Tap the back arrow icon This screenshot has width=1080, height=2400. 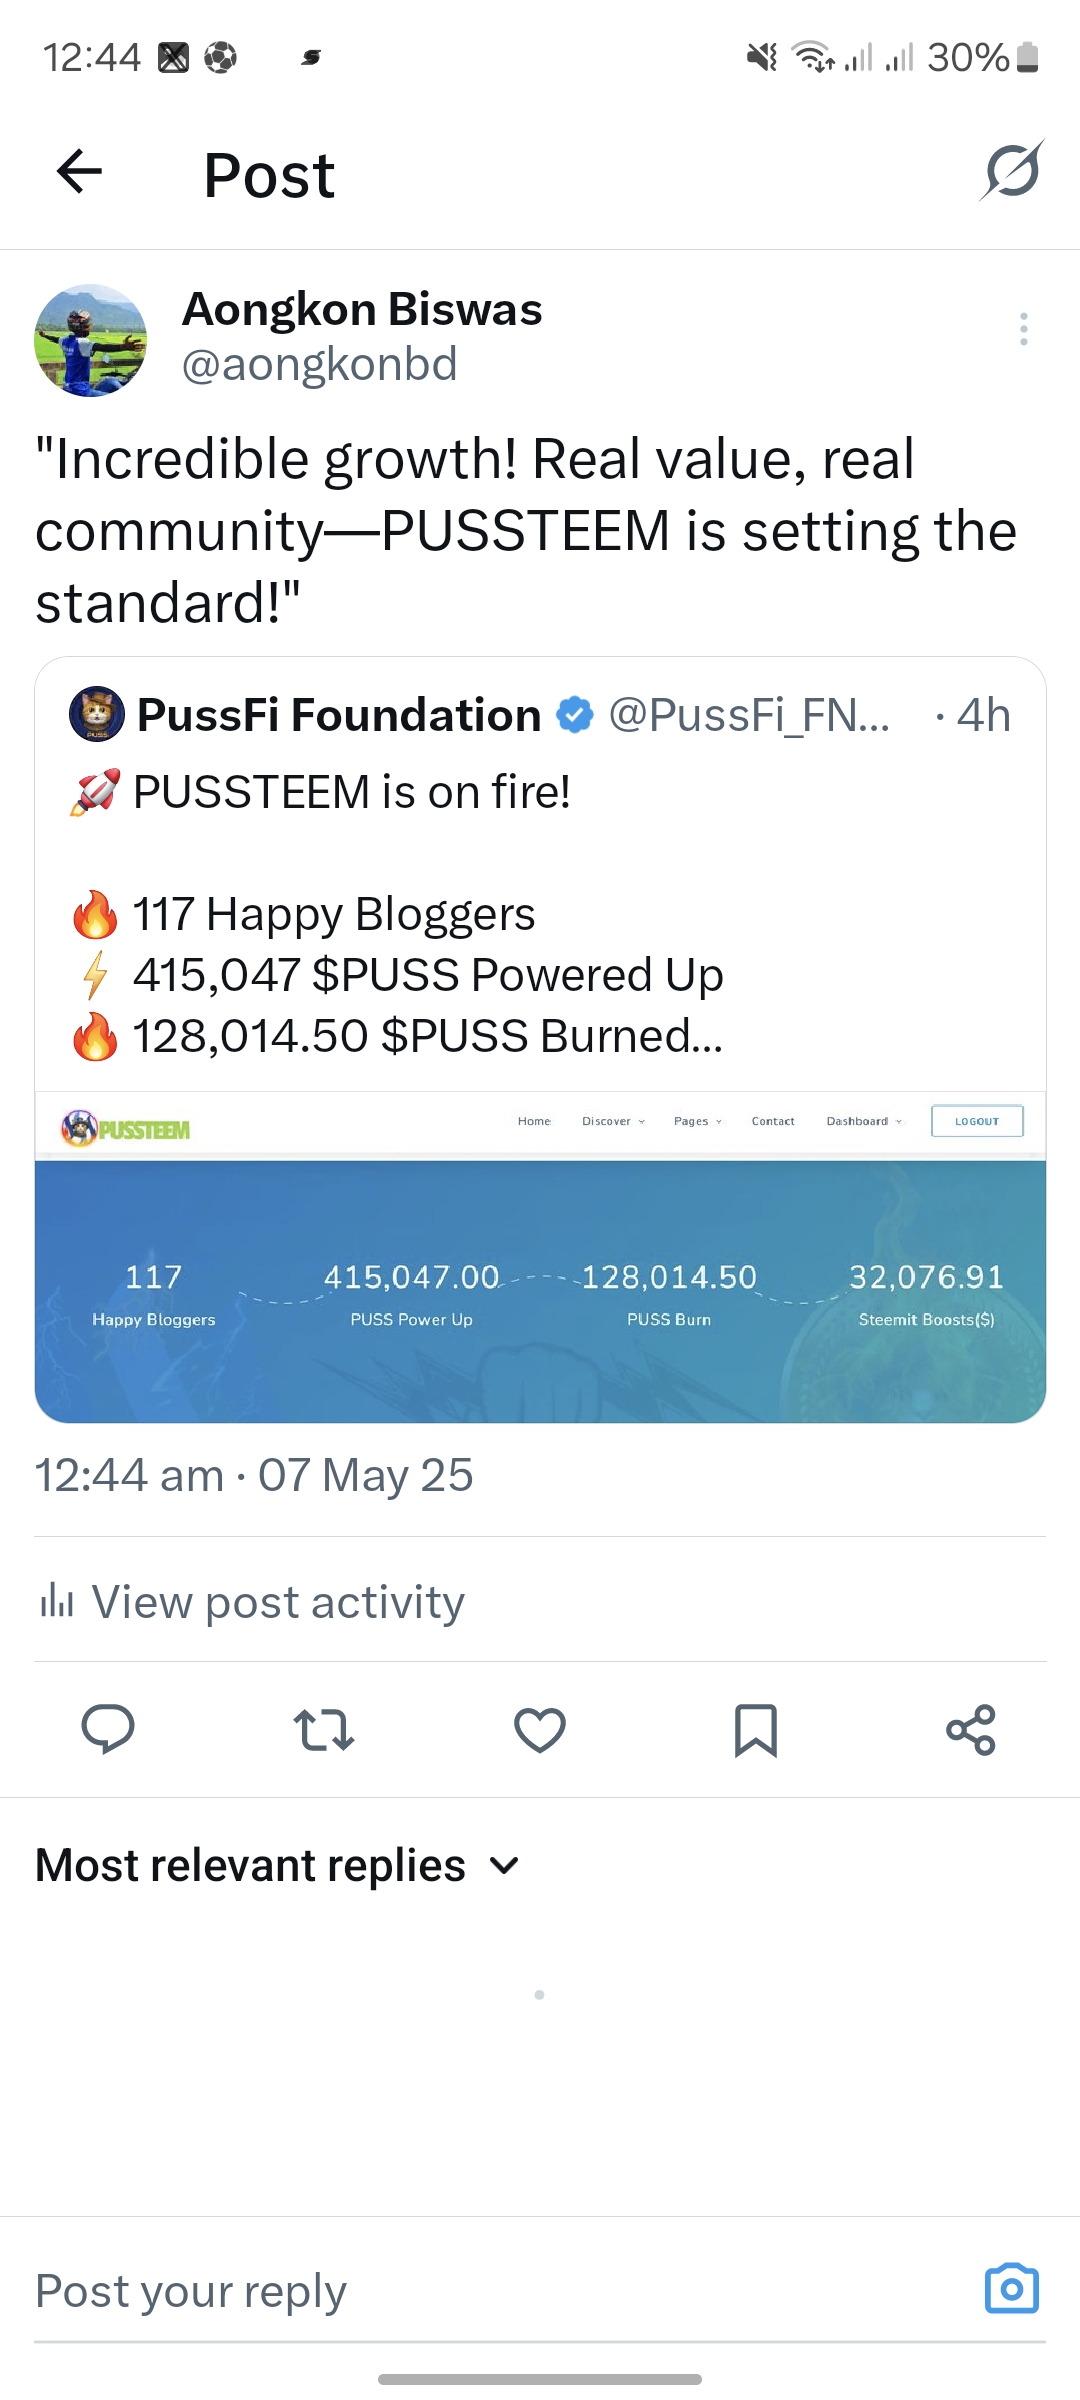pos(80,171)
